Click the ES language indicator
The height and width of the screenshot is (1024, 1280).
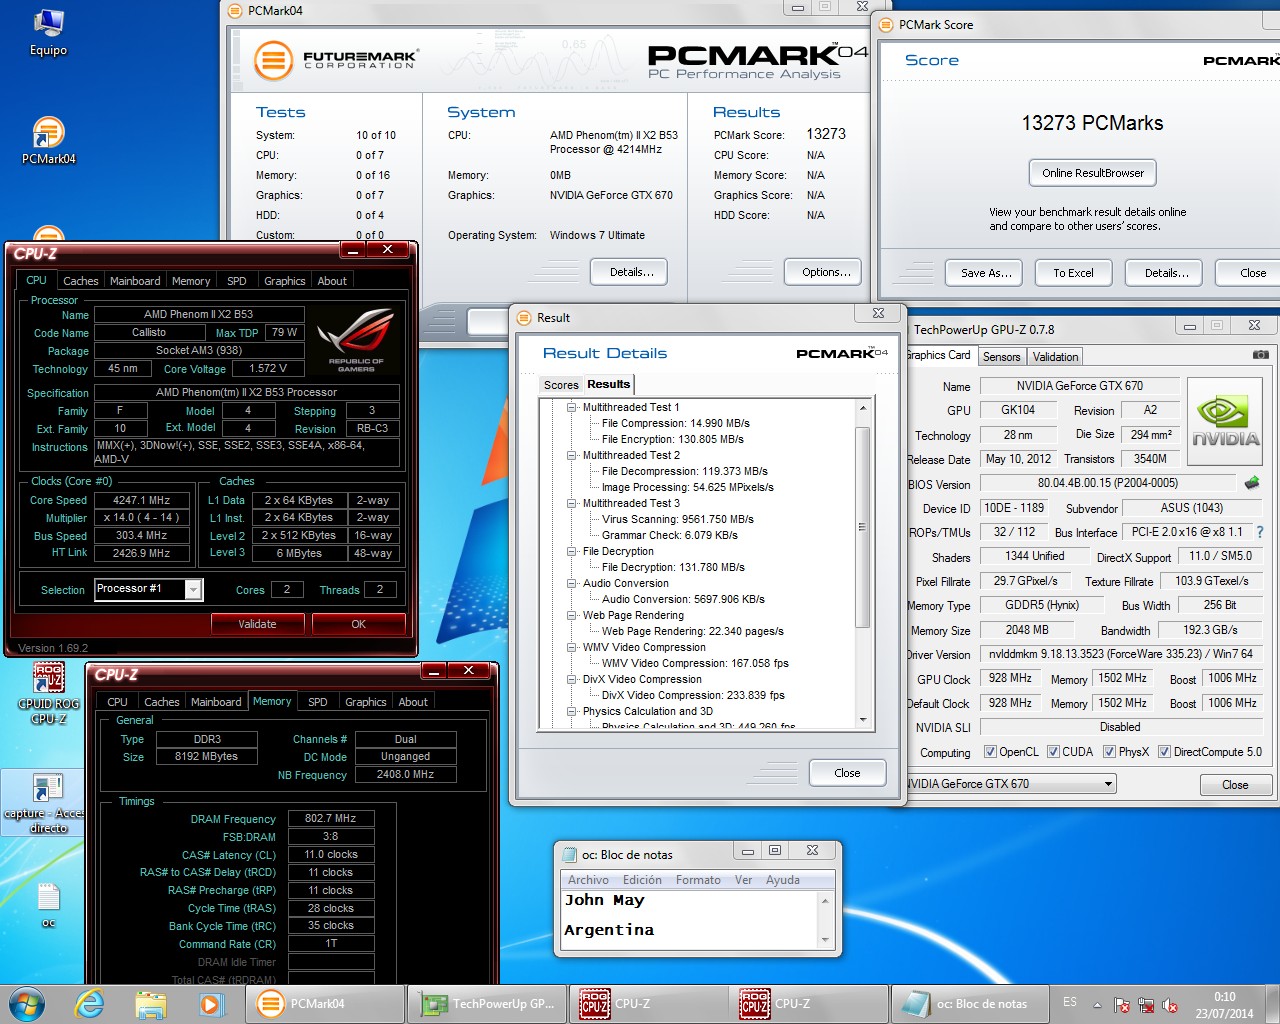(1070, 1002)
